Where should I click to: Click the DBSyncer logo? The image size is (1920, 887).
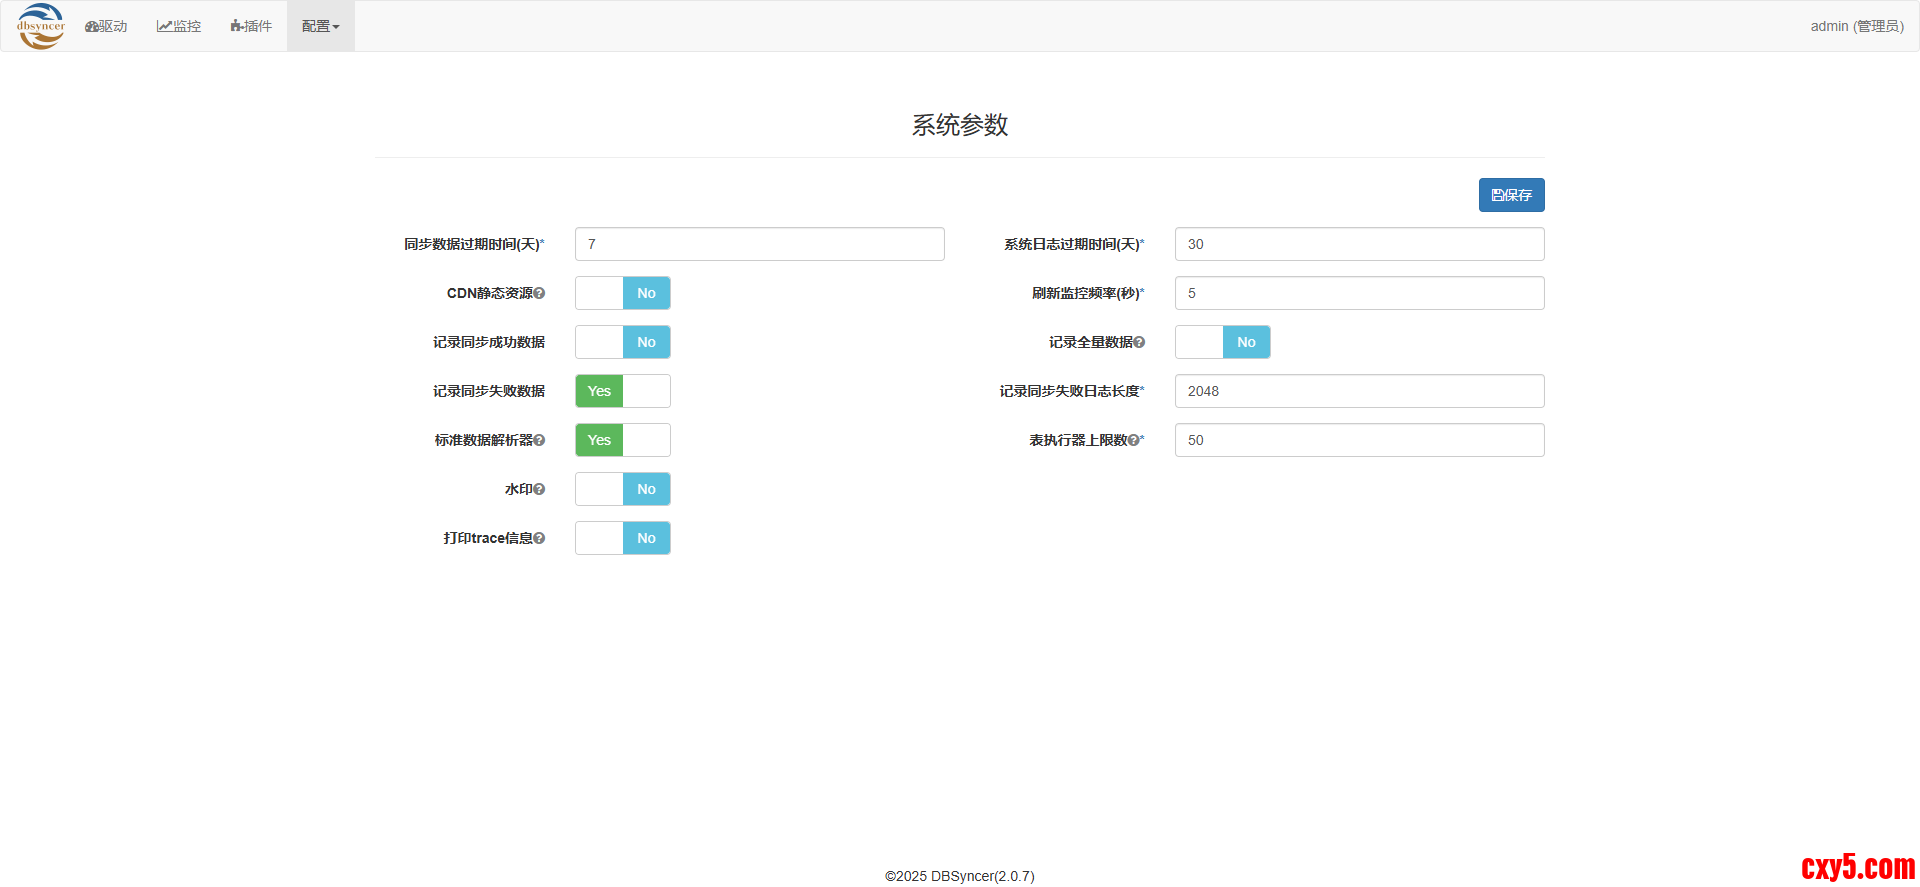(x=41, y=26)
